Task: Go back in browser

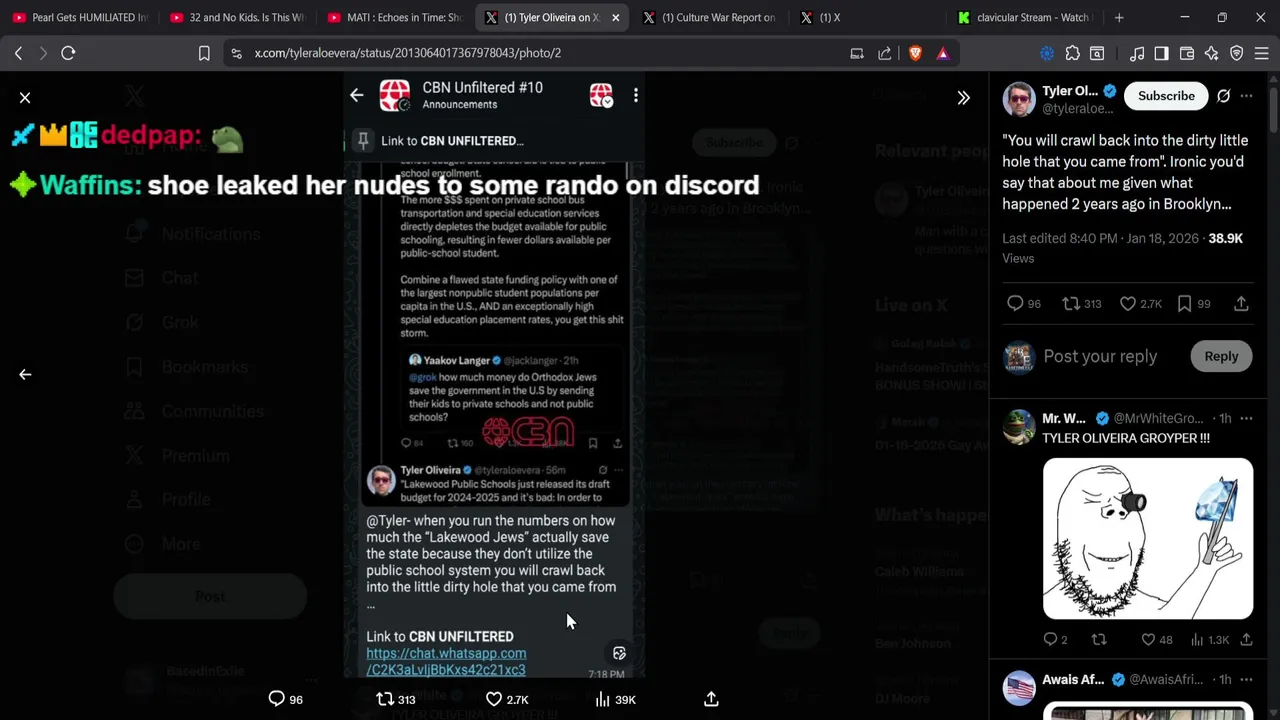Action: click(18, 53)
